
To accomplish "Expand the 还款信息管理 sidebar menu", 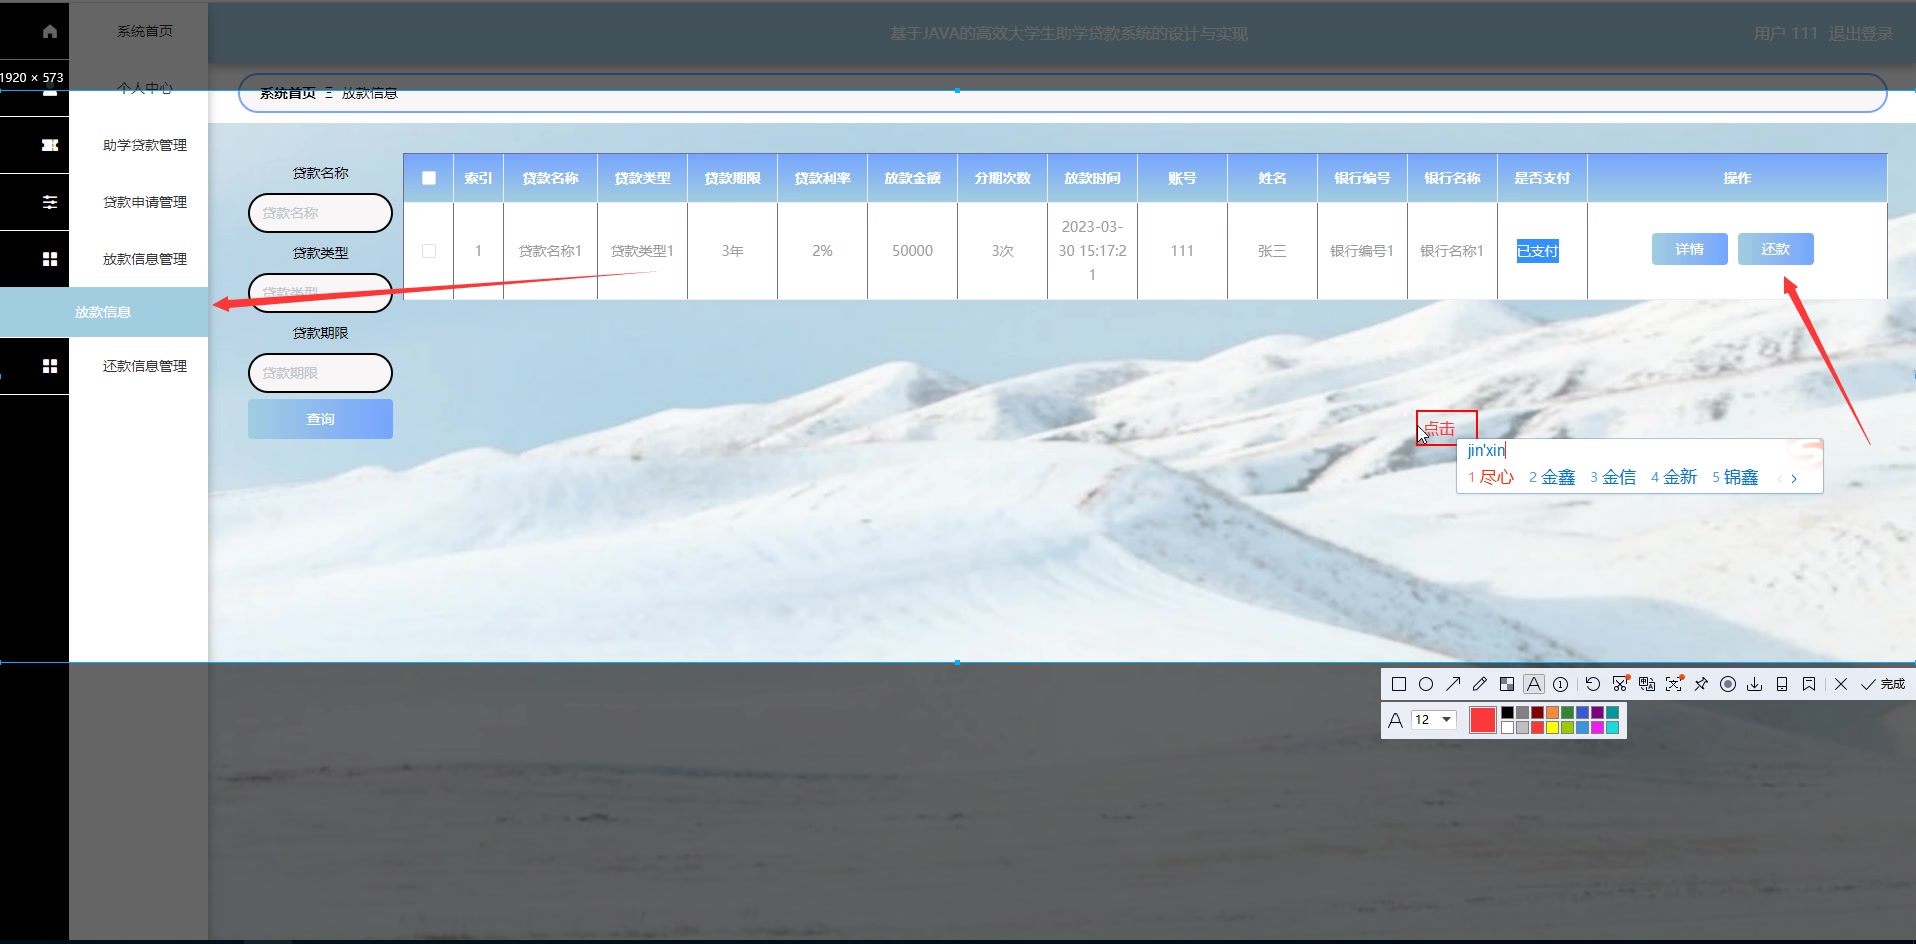I will click(x=145, y=366).
